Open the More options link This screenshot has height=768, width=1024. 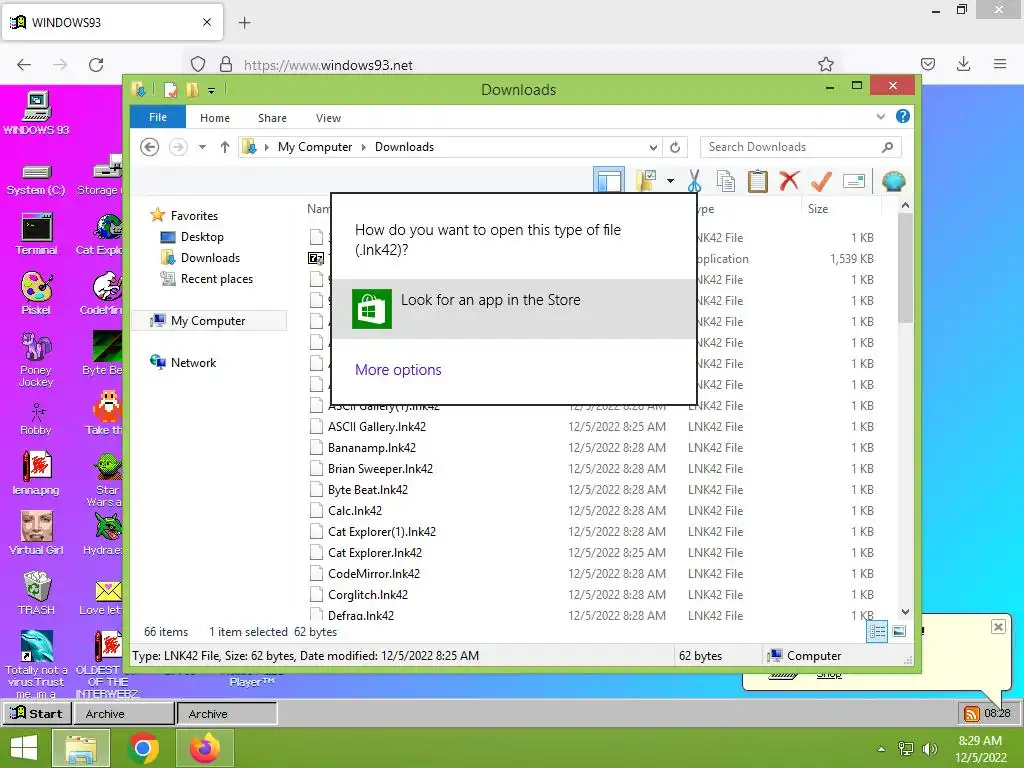tap(398, 370)
